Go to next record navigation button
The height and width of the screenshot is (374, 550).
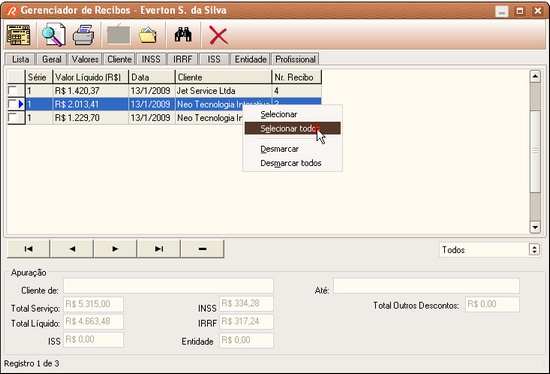[x=115, y=249]
